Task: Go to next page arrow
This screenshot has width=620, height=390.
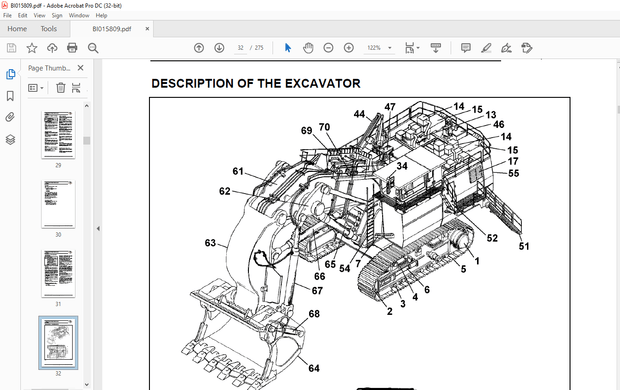Action: [219, 48]
